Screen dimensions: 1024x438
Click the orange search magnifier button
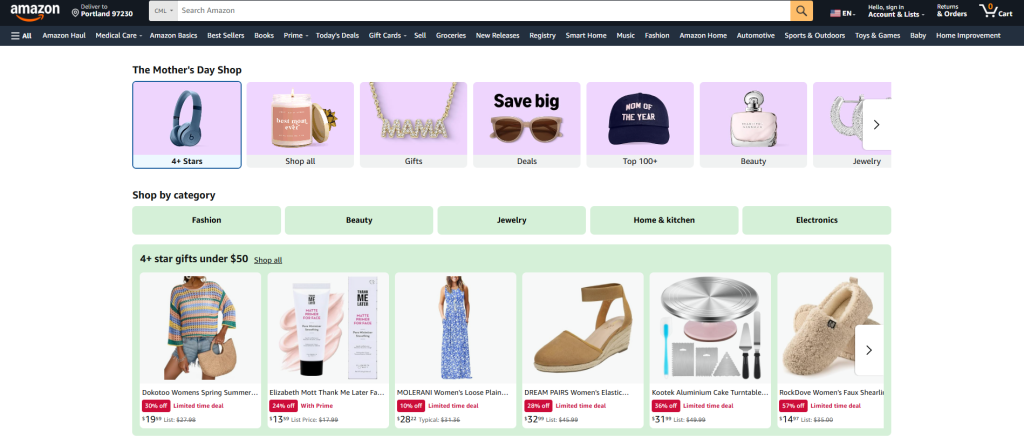pyautogui.click(x=802, y=11)
